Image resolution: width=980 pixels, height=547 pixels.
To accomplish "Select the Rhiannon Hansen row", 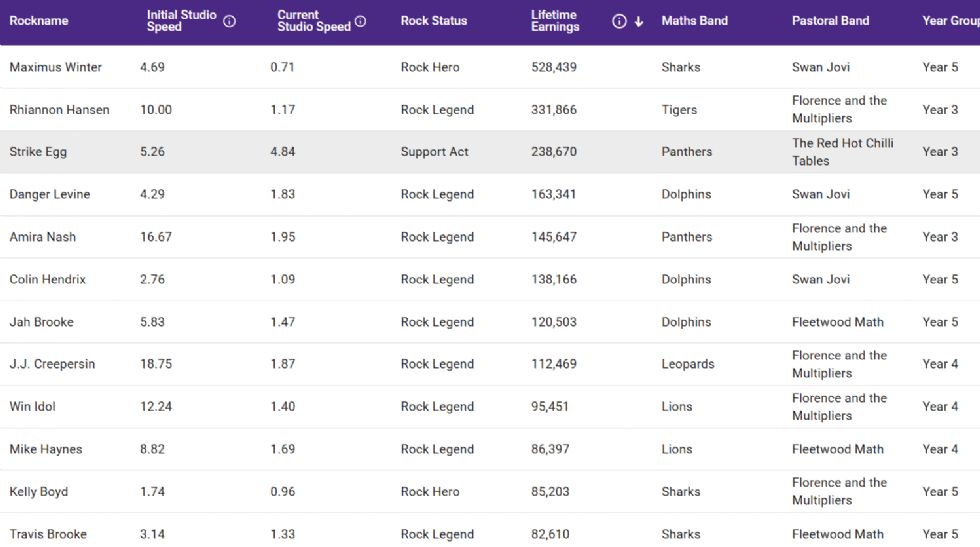I will 59,110.
